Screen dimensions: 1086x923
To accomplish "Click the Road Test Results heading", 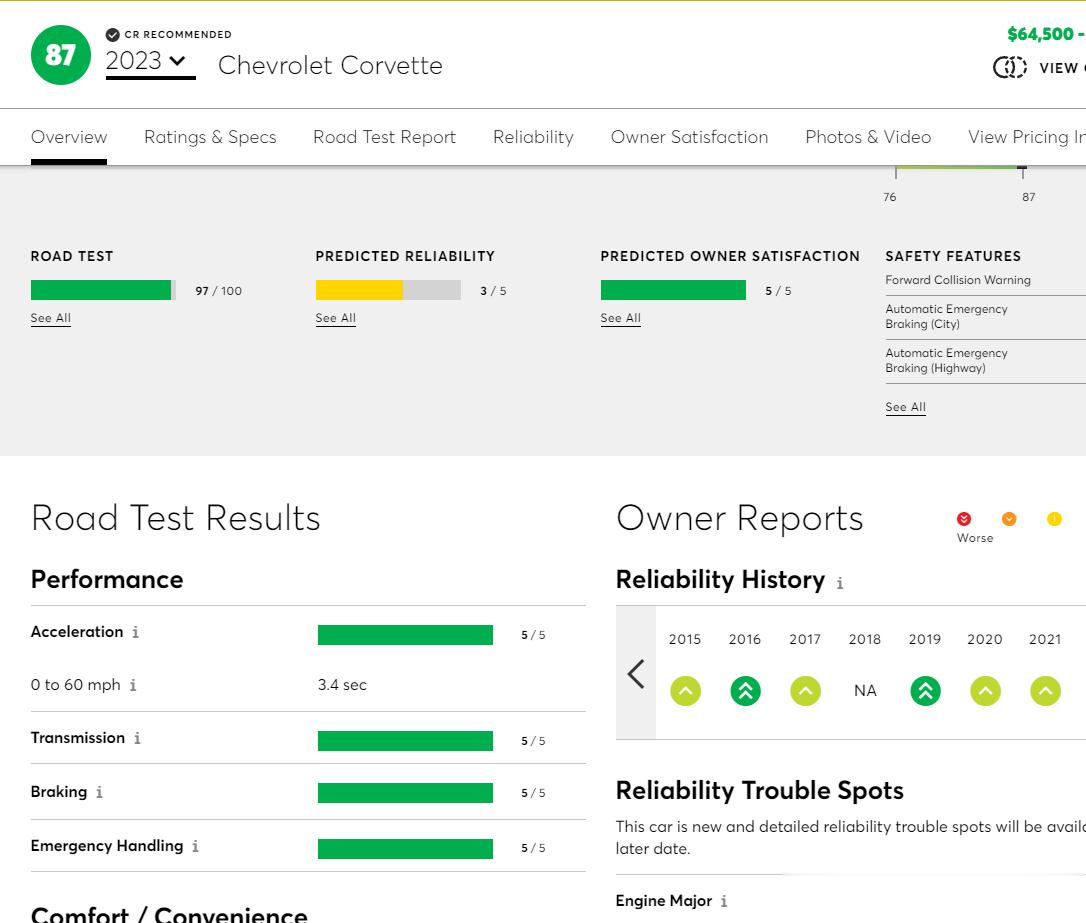I will tap(176, 518).
